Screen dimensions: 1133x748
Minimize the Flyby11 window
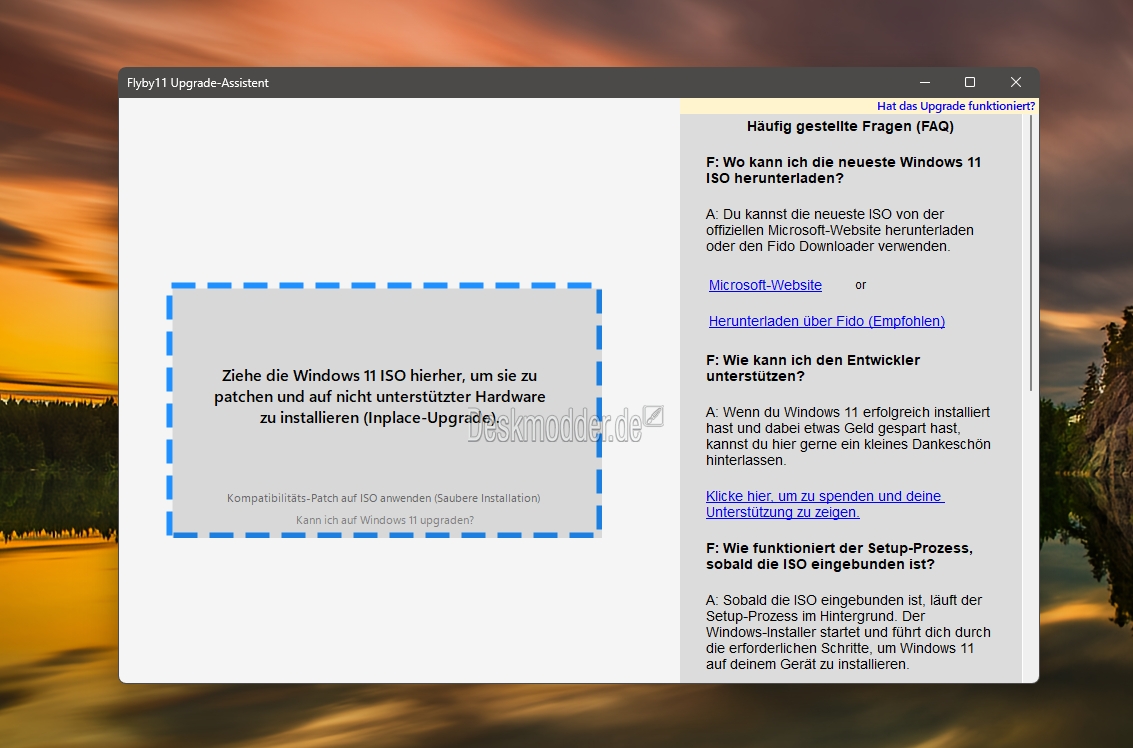[x=925, y=82]
